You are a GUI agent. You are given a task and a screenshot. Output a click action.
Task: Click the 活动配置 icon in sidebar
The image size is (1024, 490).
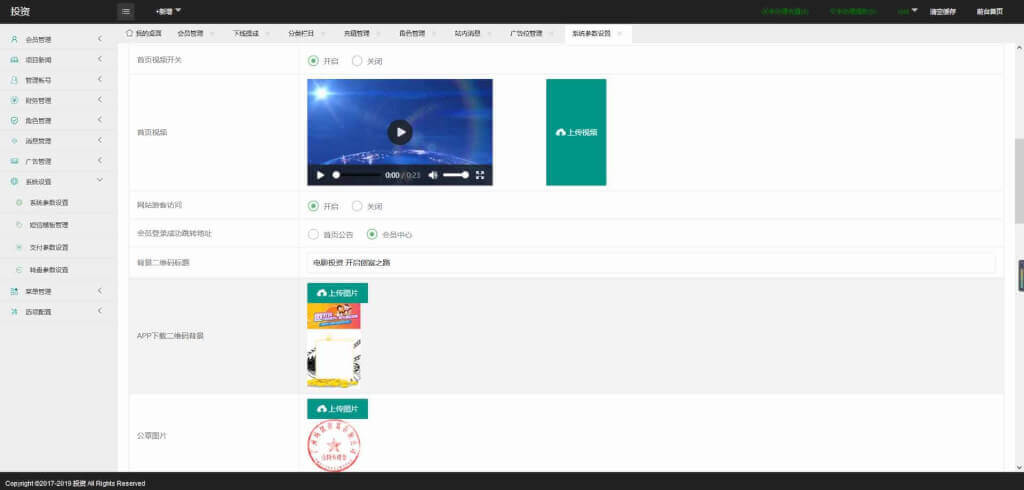[x=14, y=312]
